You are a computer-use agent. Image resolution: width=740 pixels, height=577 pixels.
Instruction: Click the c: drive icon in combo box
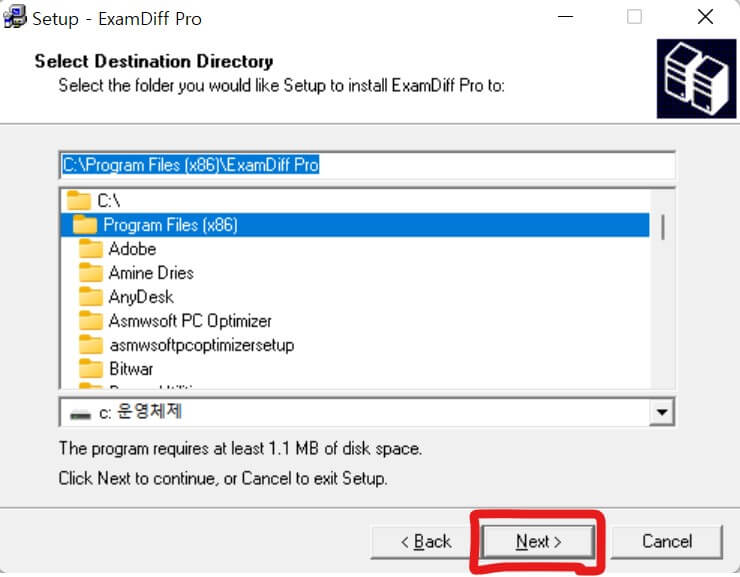(80, 415)
